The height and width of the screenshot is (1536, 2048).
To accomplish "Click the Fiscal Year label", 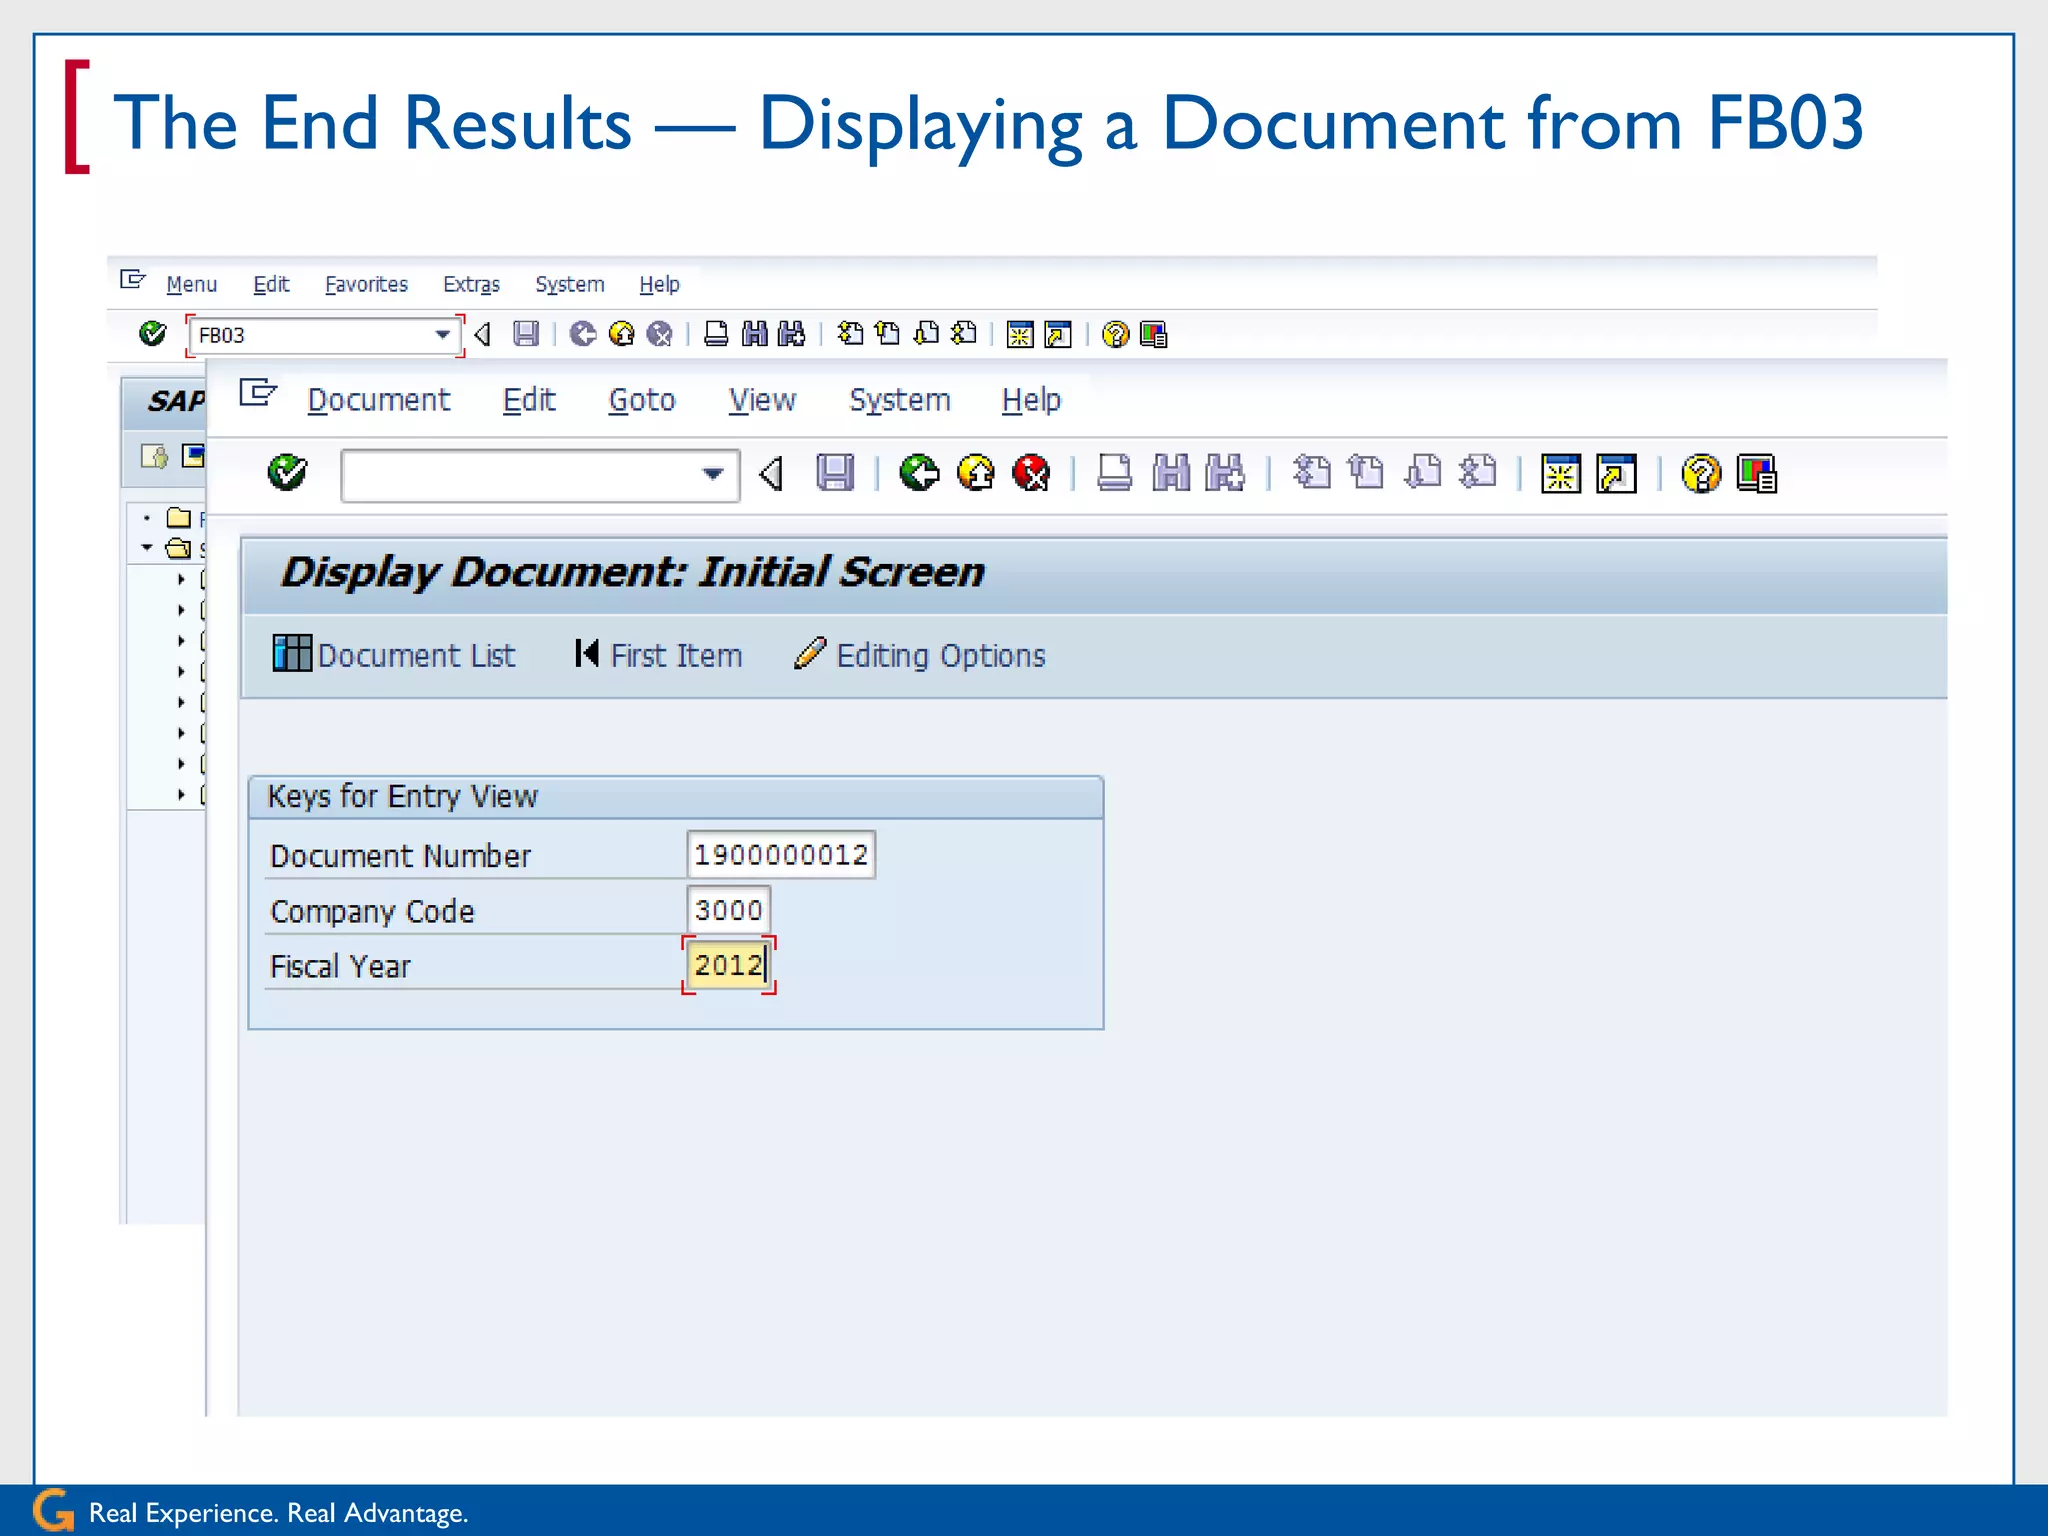I will (340, 966).
